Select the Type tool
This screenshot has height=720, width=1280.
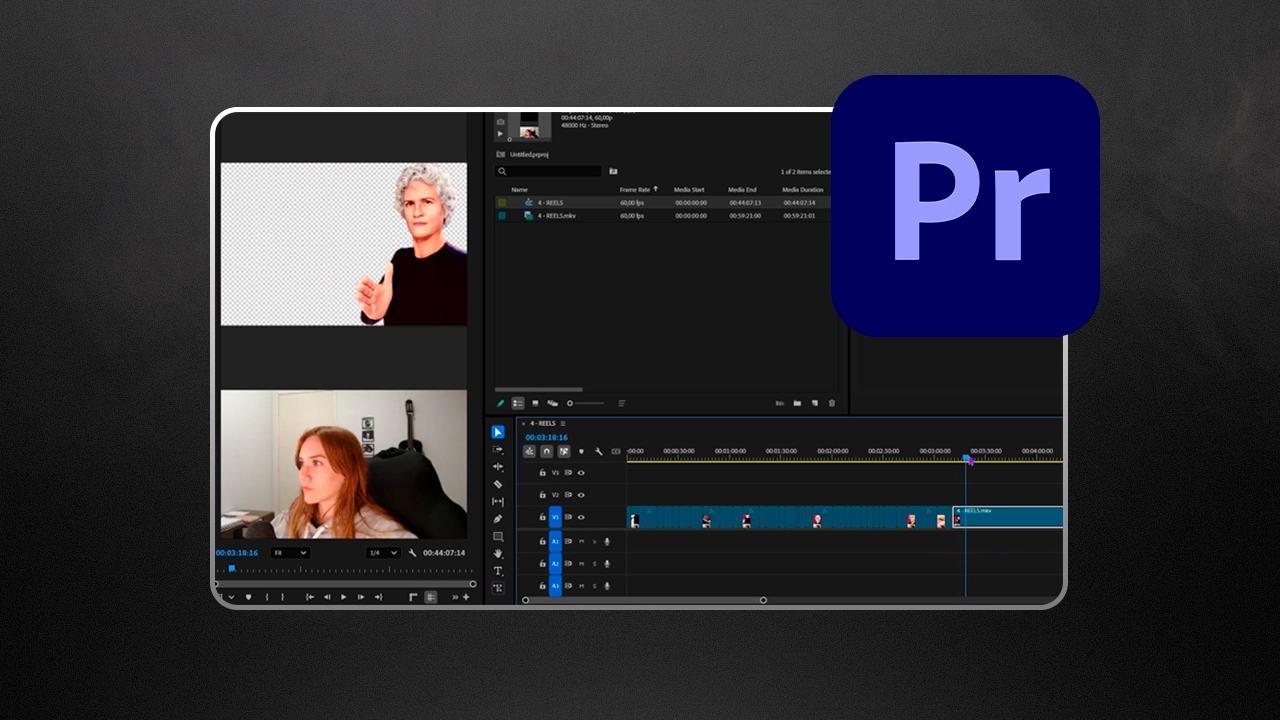click(498, 571)
